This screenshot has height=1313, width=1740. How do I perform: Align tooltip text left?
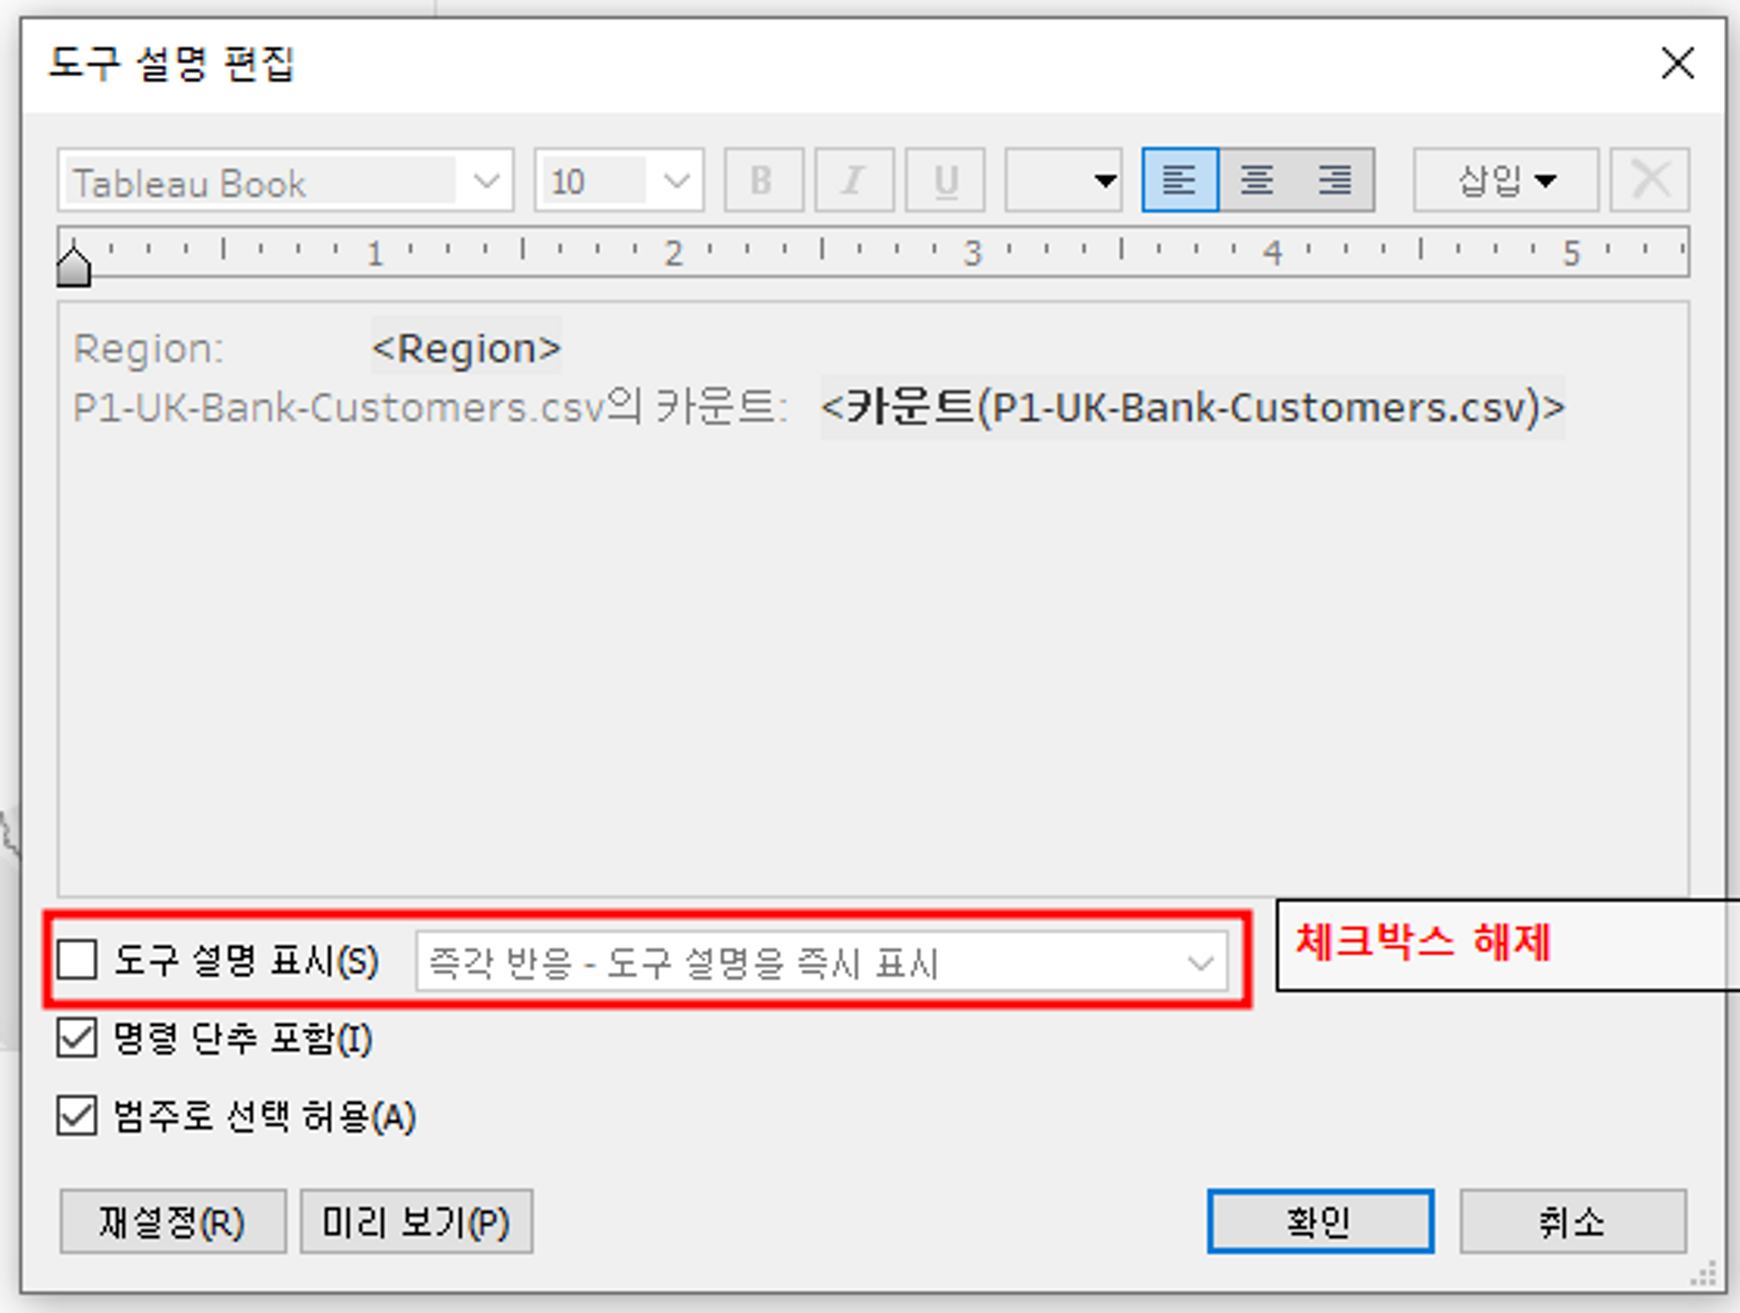point(1180,180)
